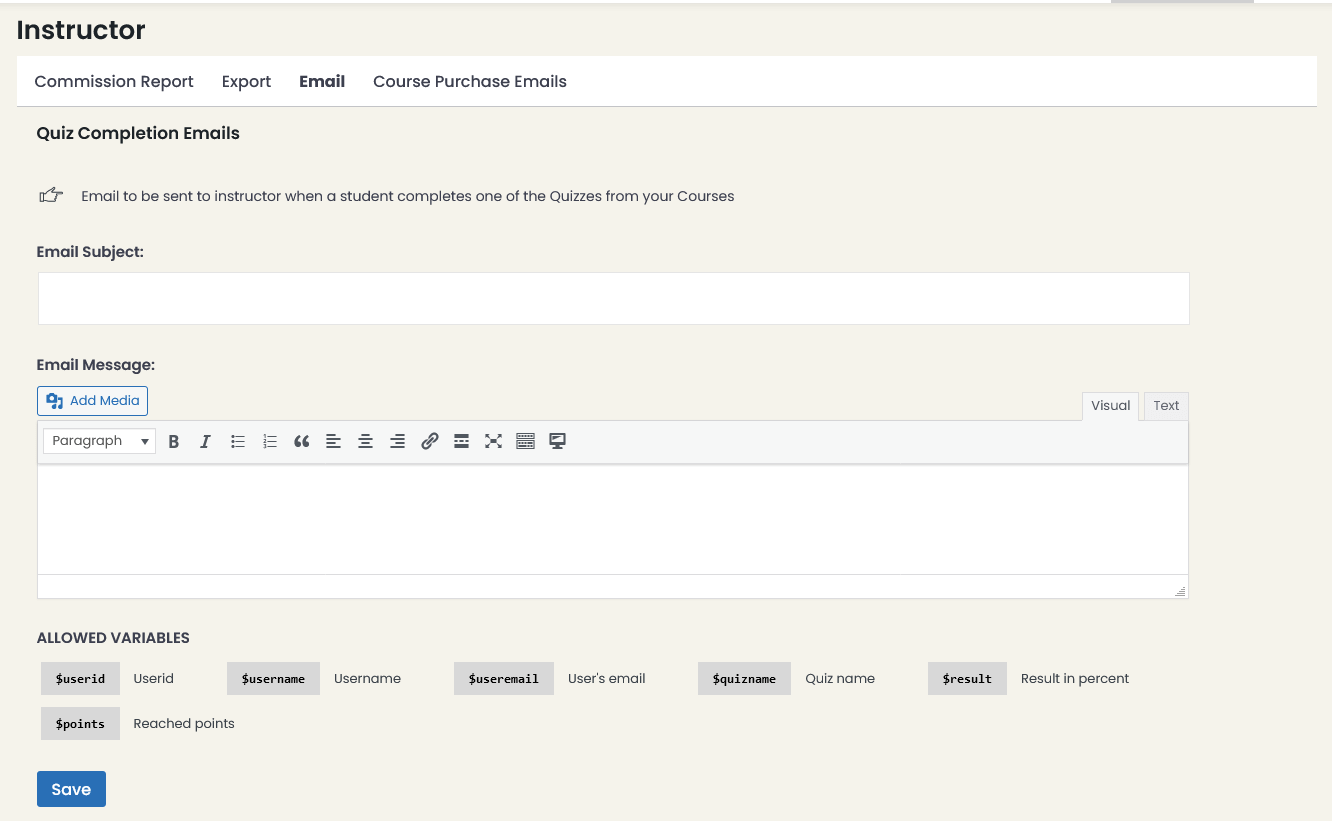Enable distraction-free fullscreen writing mode

click(493, 441)
